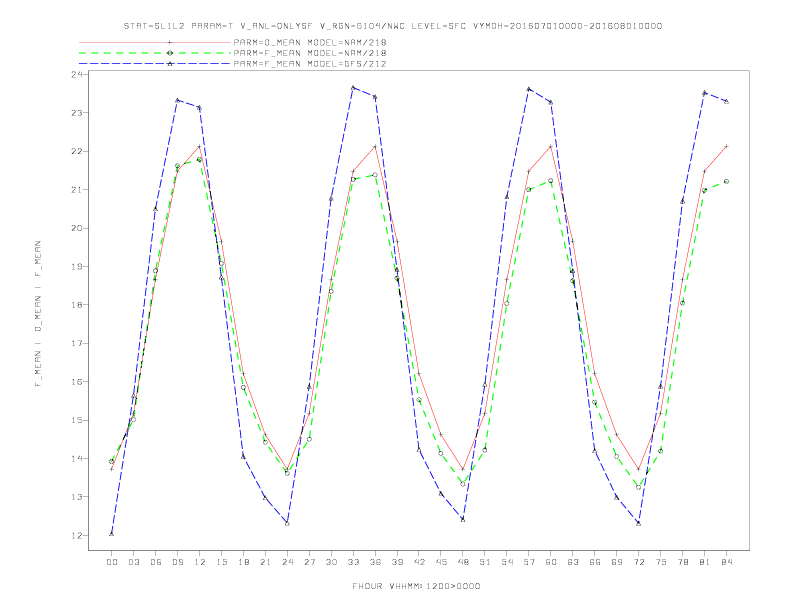Click x-axis tick label 27
This screenshot has height=612, width=792.
309,562
